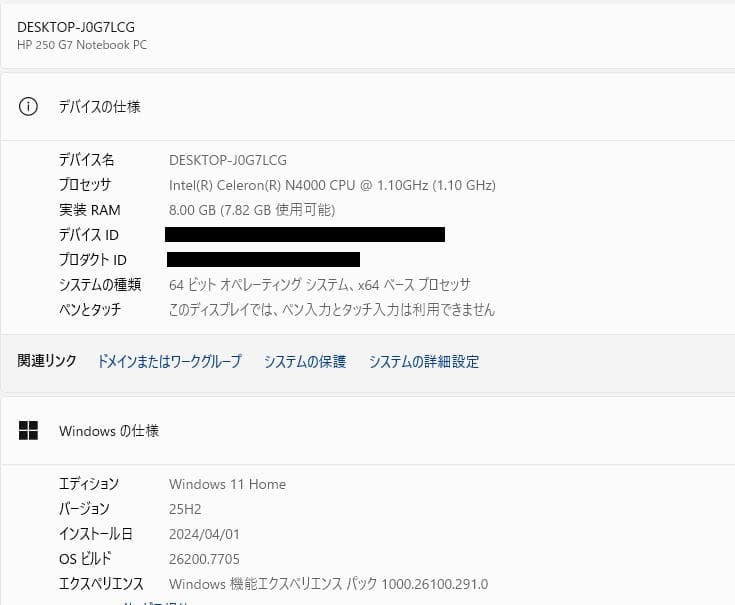
Task: Click the ペンとタッチ label
Action: tap(90, 309)
